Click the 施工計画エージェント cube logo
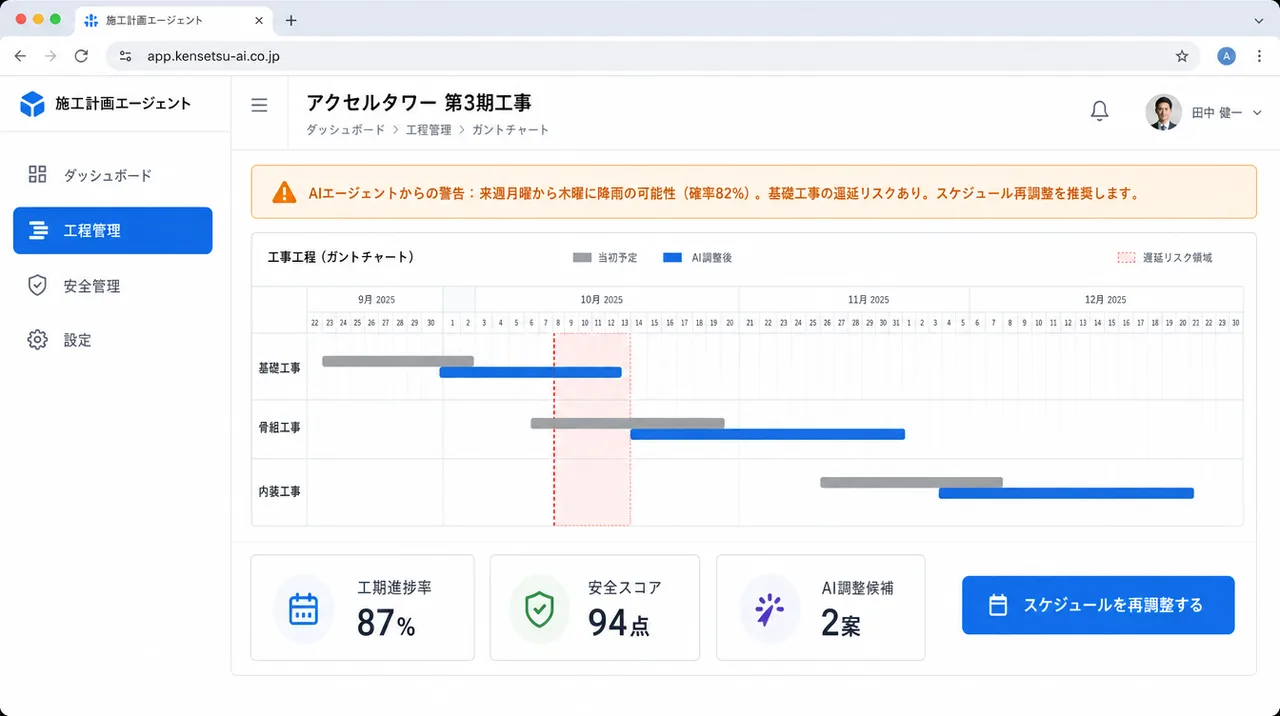Image resolution: width=1280 pixels, height=716 pixels. (x=33, y=104)
